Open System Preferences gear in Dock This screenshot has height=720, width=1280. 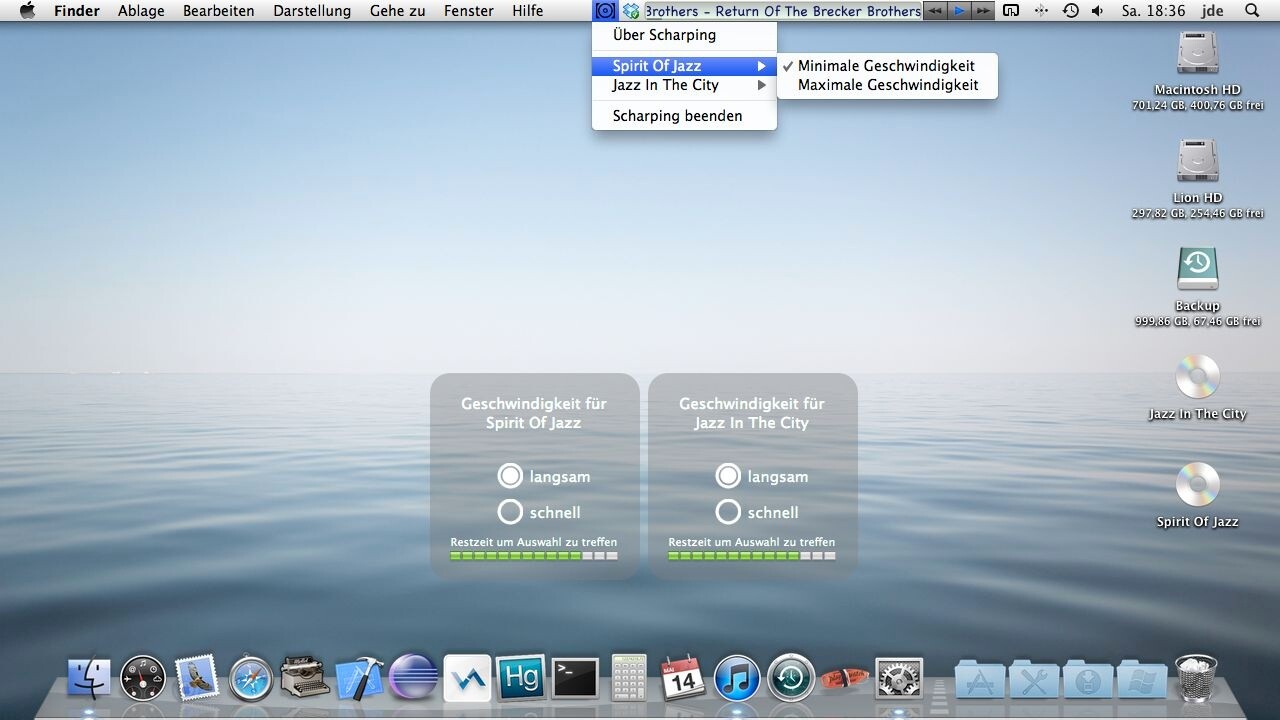coord(899,678)
